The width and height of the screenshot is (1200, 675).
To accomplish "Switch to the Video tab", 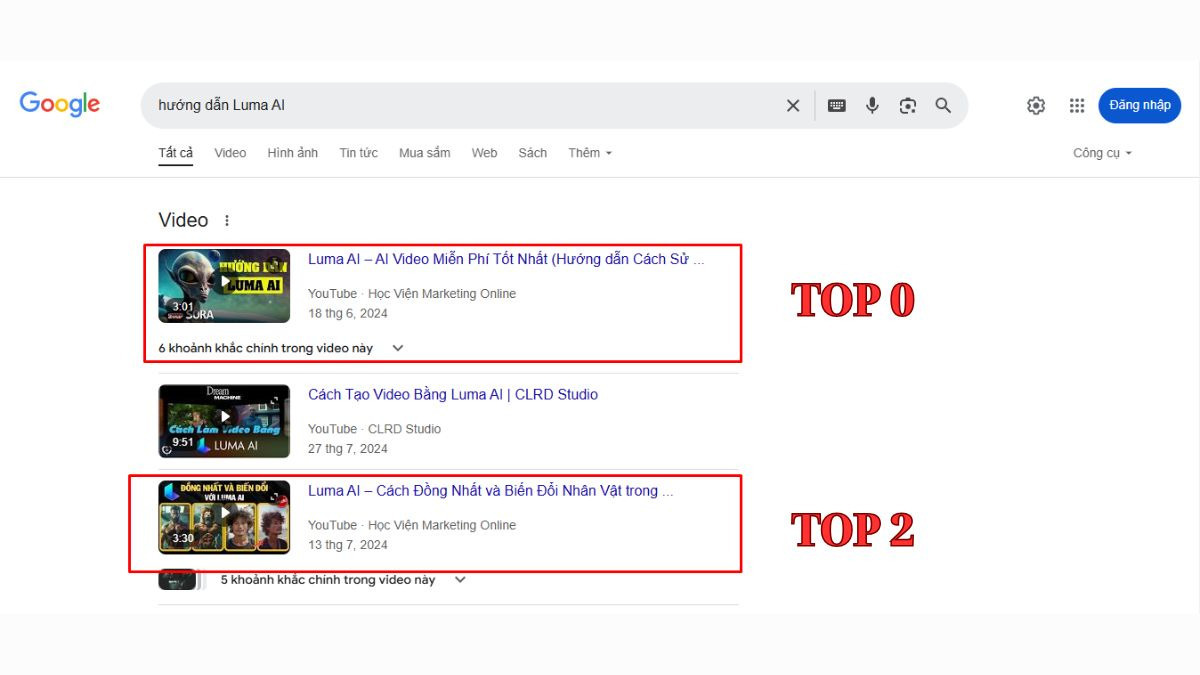I will [x=230, y=153].
